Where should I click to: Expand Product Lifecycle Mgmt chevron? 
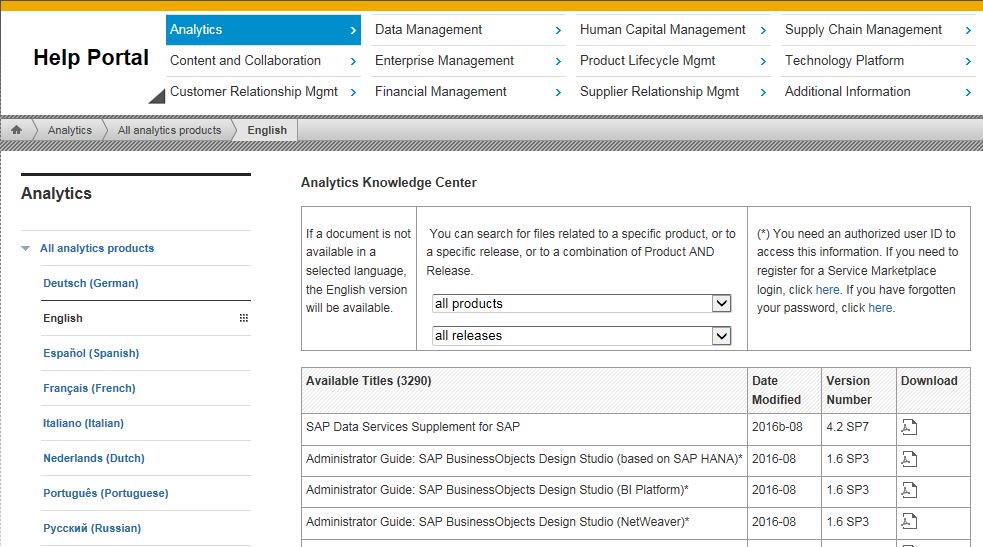763,61
